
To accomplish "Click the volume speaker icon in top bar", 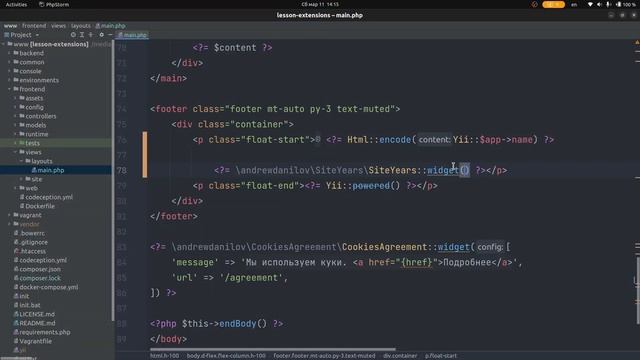I will click(x=599, y=4).
